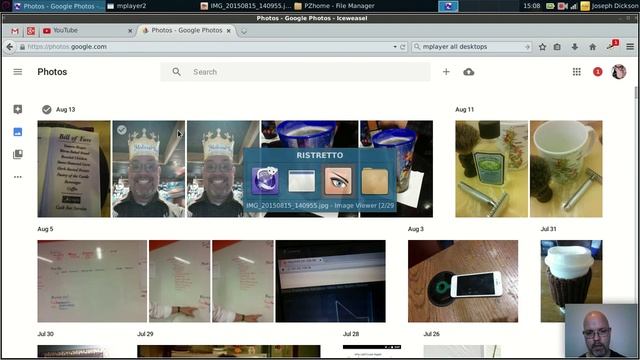Click the Jul 29 date label
Screen dimensions: 640x360
tap(145, 334)
